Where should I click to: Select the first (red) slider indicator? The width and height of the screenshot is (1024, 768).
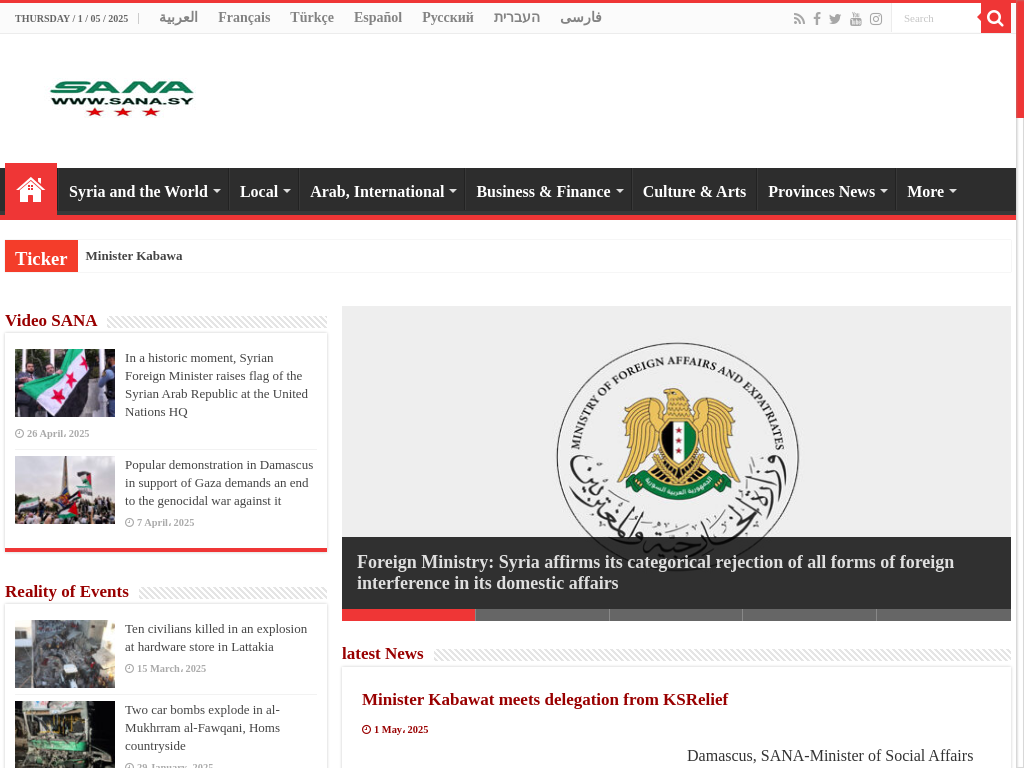[409, 615]
